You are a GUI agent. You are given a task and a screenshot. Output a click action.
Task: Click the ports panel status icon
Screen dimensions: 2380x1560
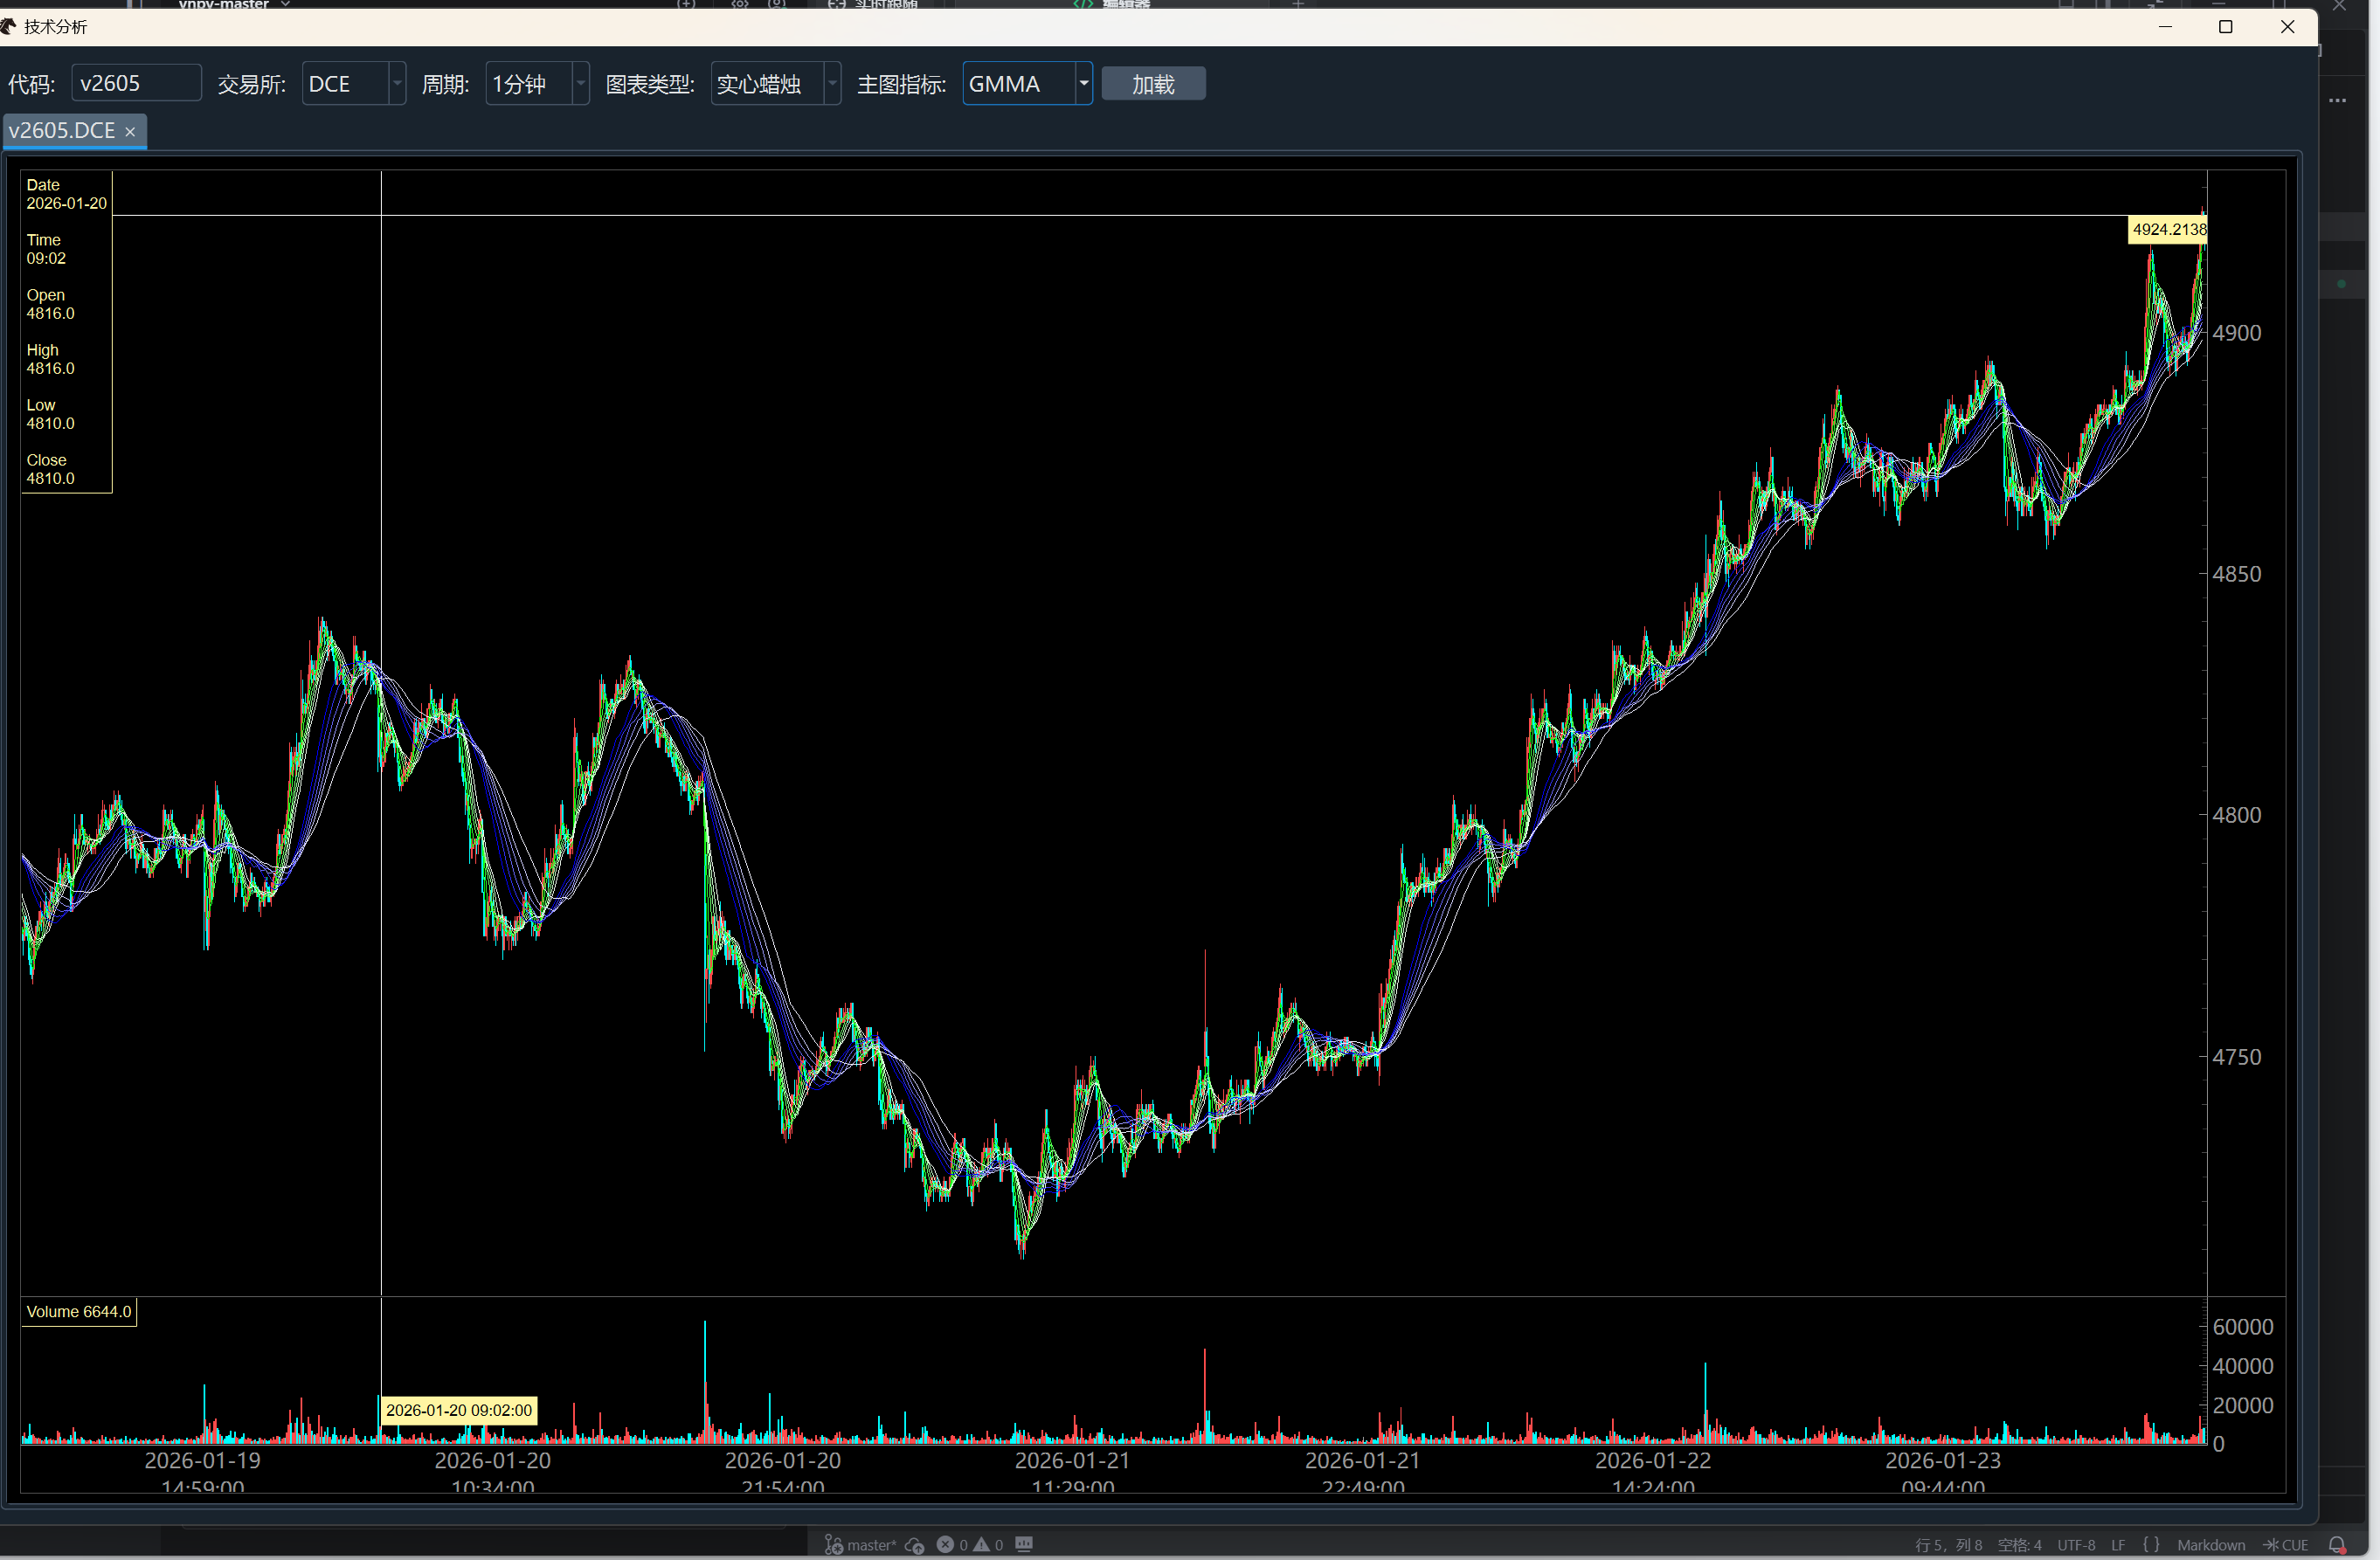1024,1544
